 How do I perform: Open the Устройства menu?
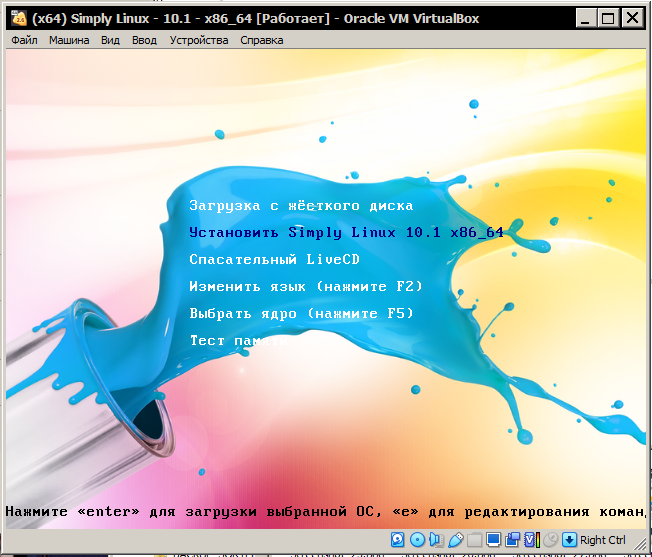point(199,40)
